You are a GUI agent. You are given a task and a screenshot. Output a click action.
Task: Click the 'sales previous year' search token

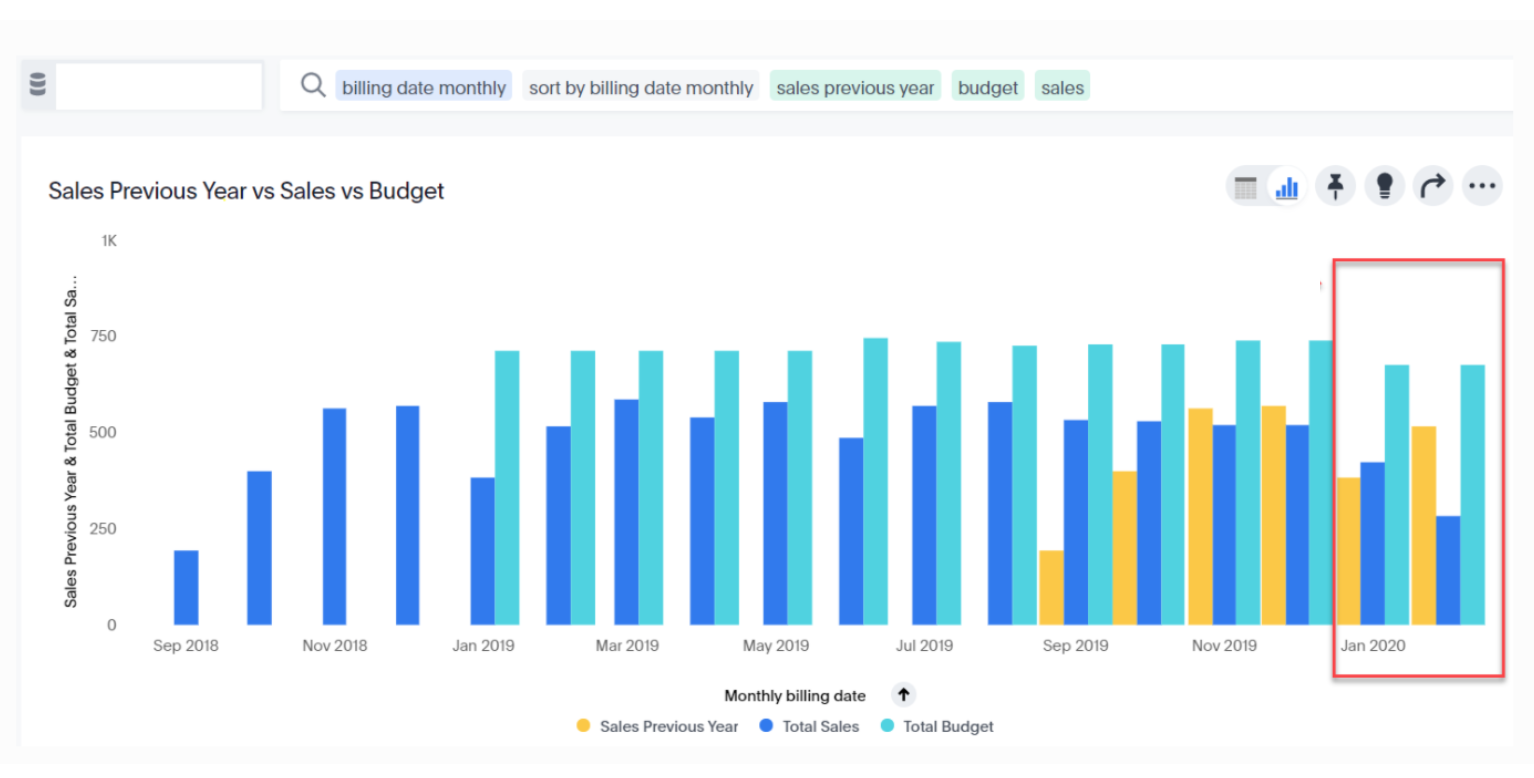[855, 87]
